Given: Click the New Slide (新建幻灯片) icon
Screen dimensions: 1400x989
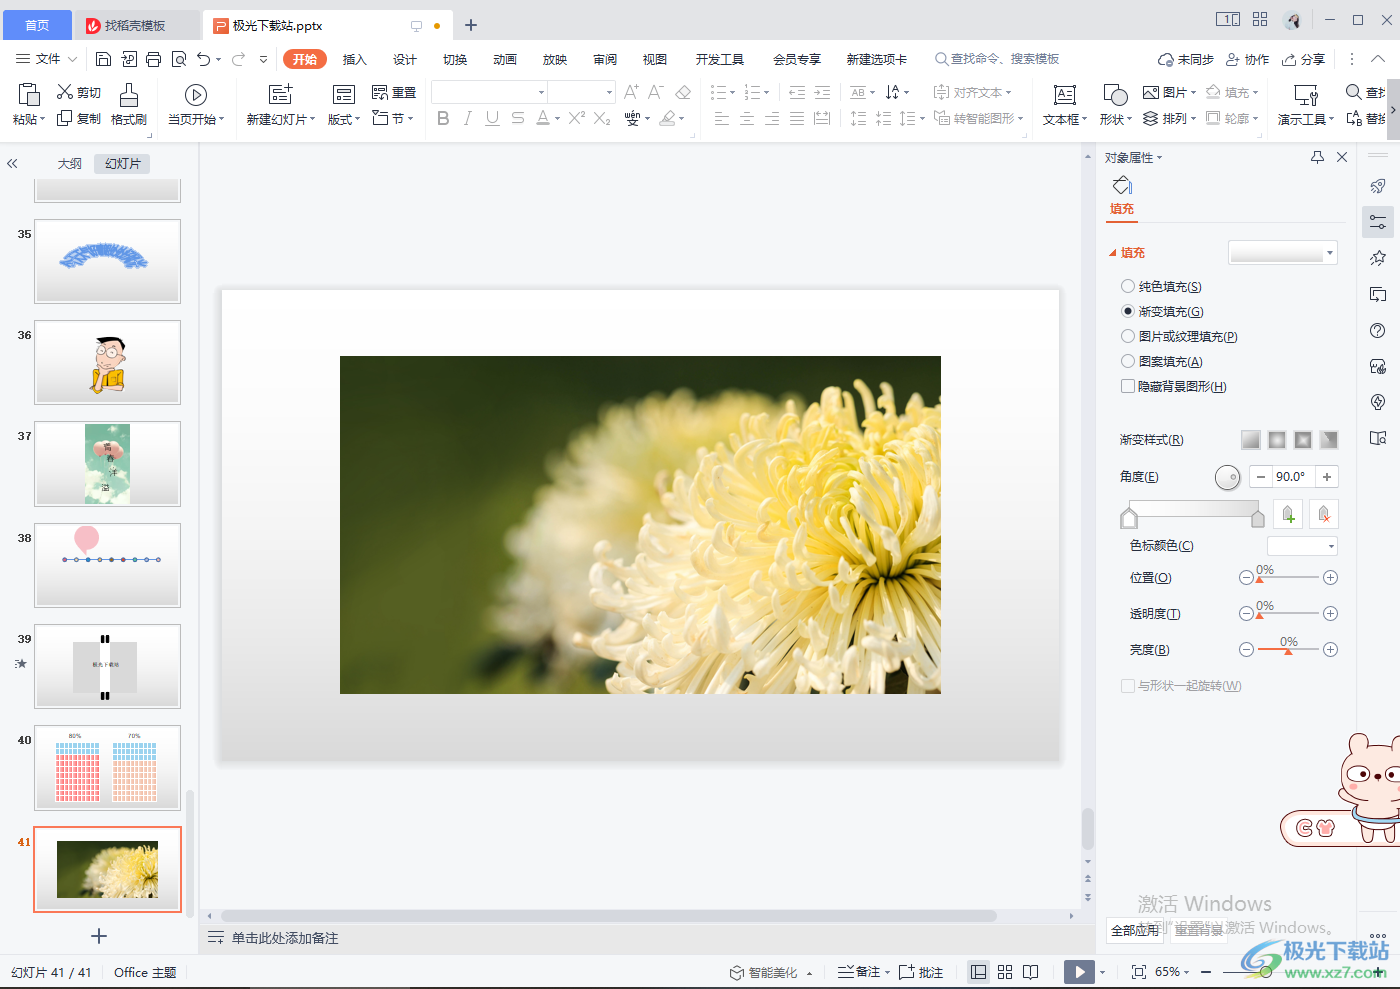Looking at the screenshot, I should click(281, 94).
